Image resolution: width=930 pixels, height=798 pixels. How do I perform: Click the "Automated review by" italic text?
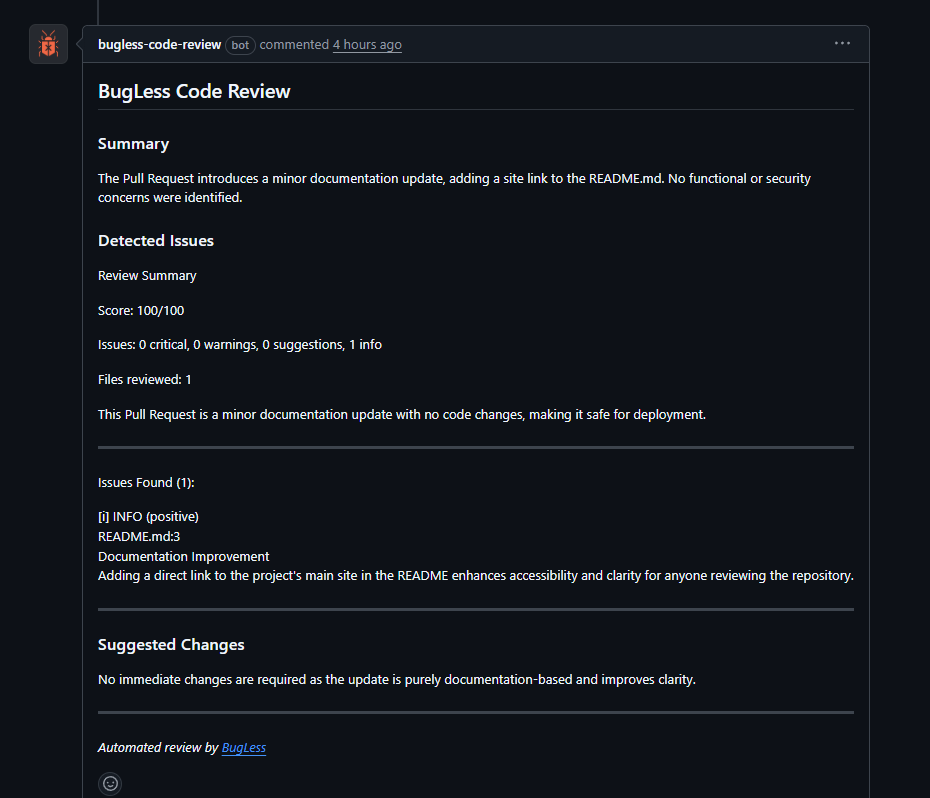[158, 747]
